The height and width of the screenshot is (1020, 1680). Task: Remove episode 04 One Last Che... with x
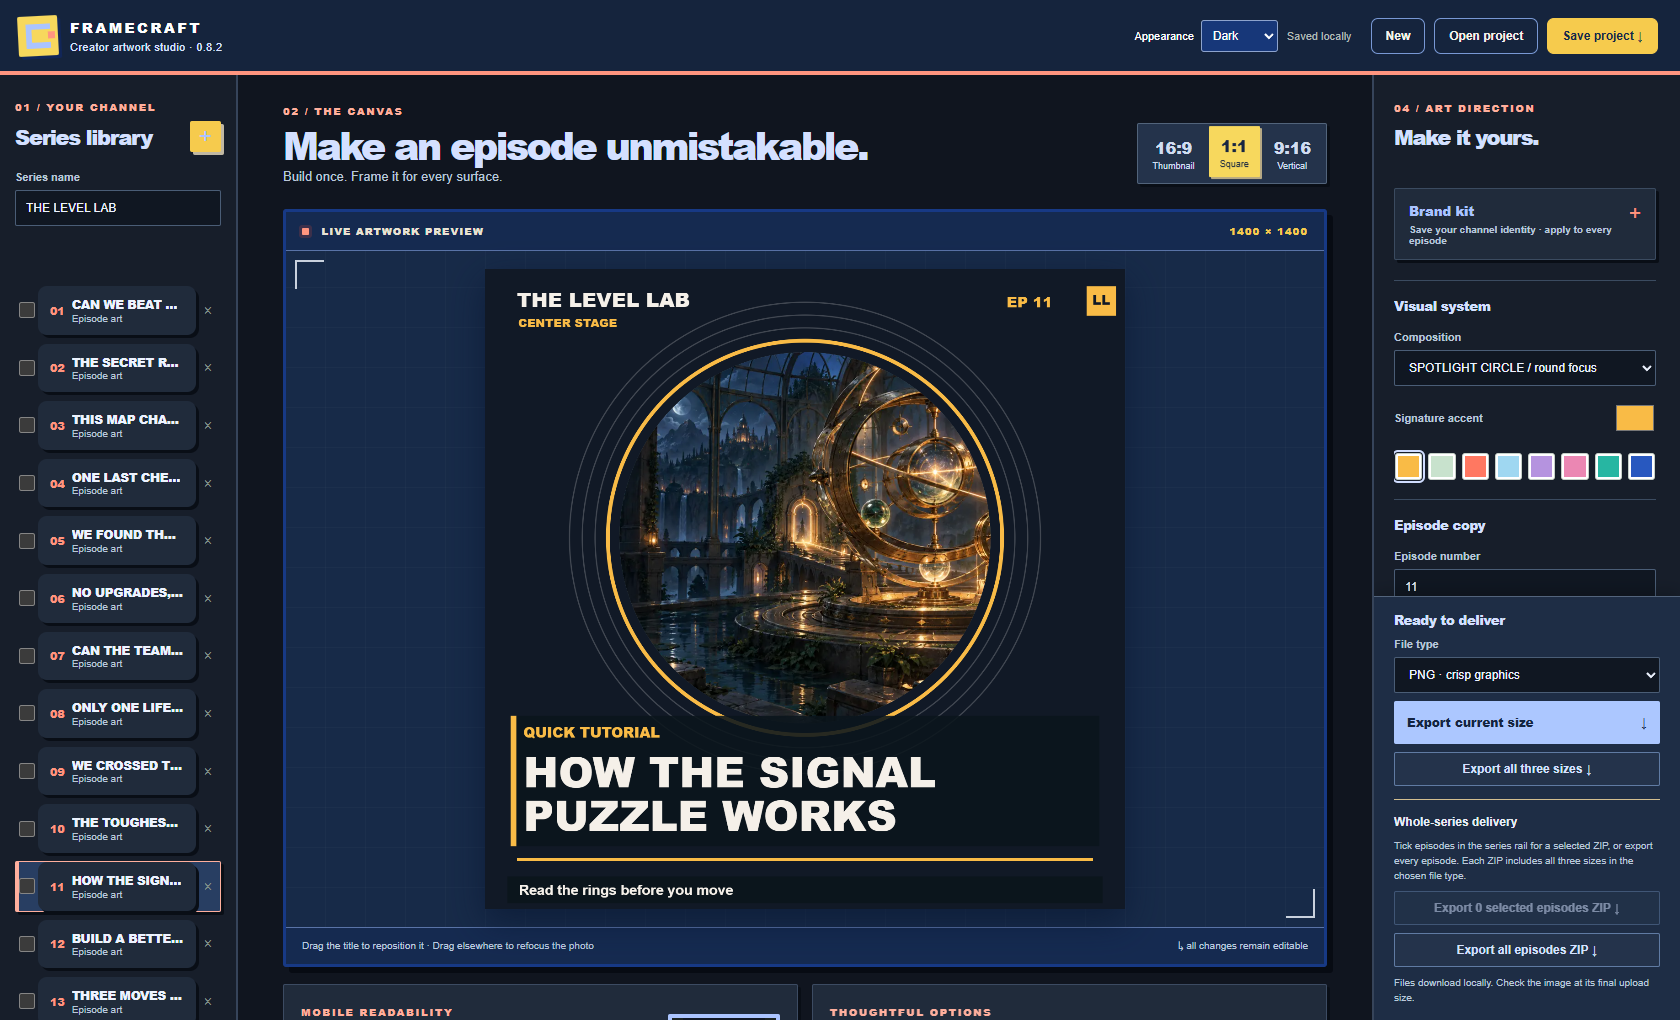tap(208, 484)
